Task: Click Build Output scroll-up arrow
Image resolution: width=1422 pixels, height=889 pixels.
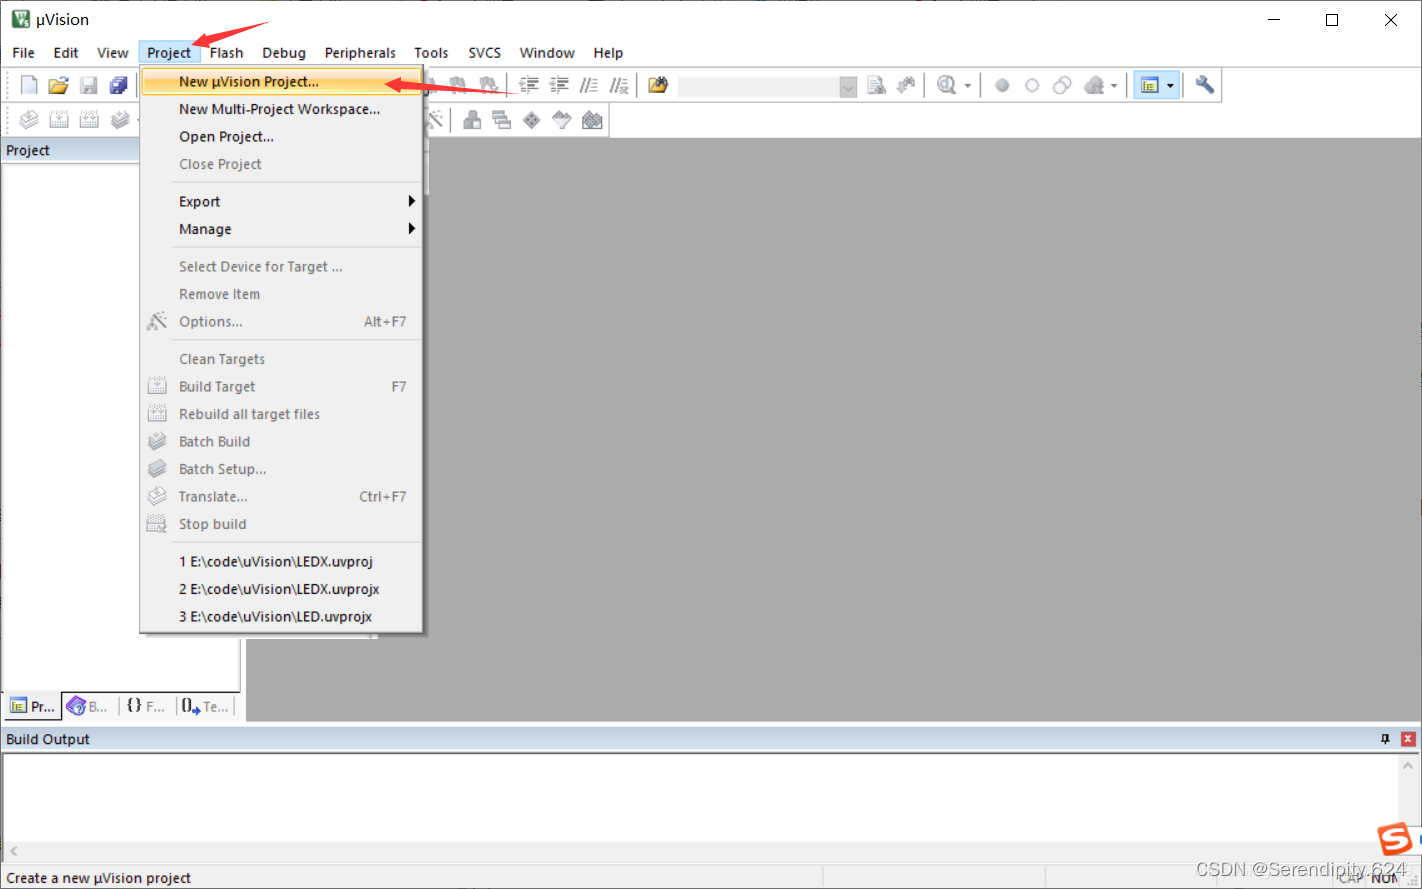Action: (1408, 766)
